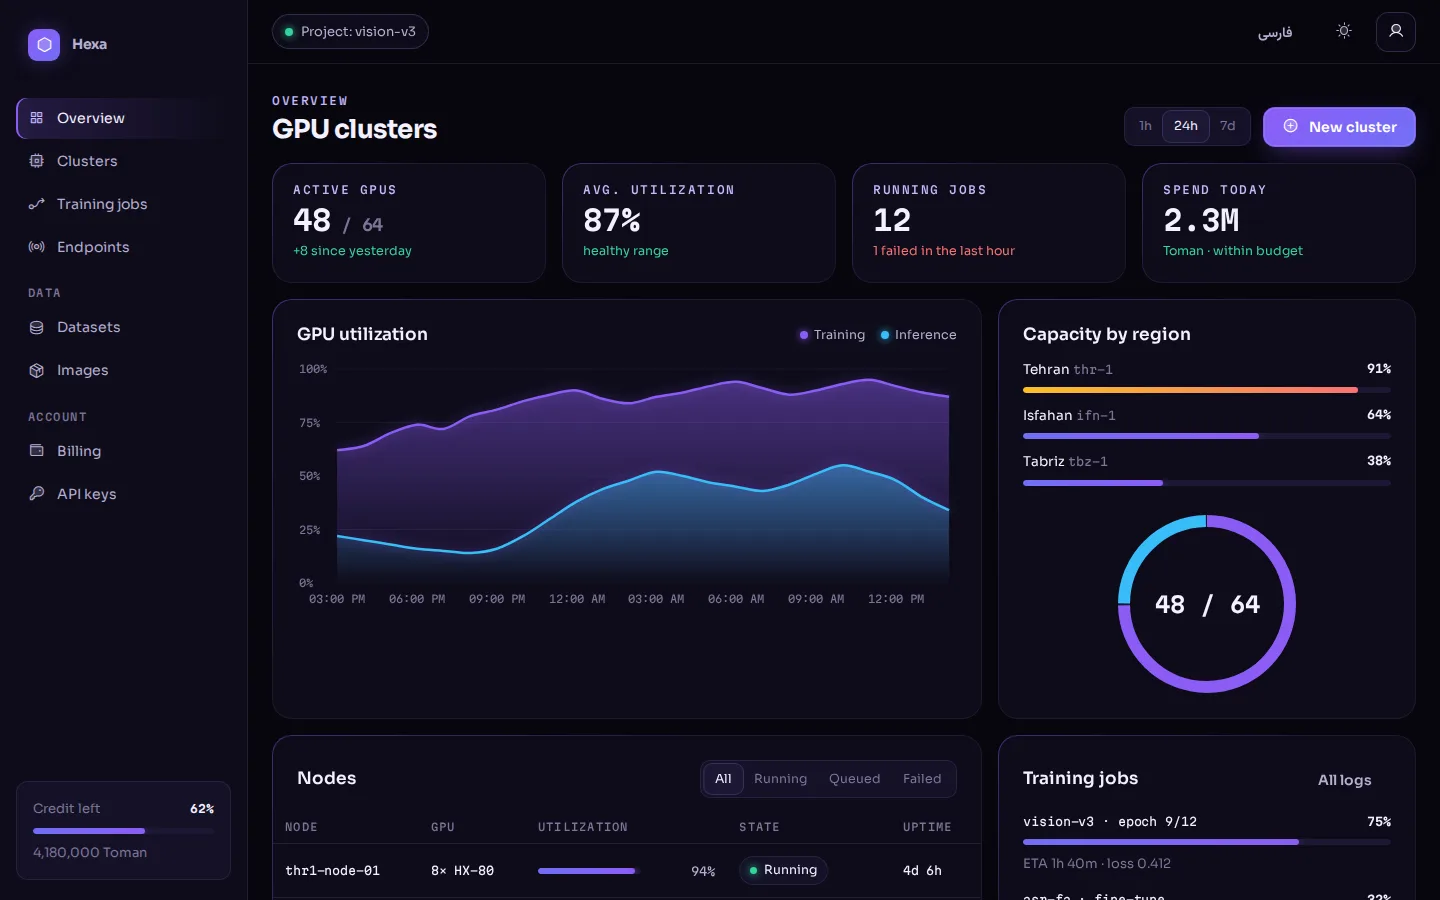The height and width of the screenshot is (900, 1440).
Task: Open All logs link
Action: click(x=1344, y=780)
